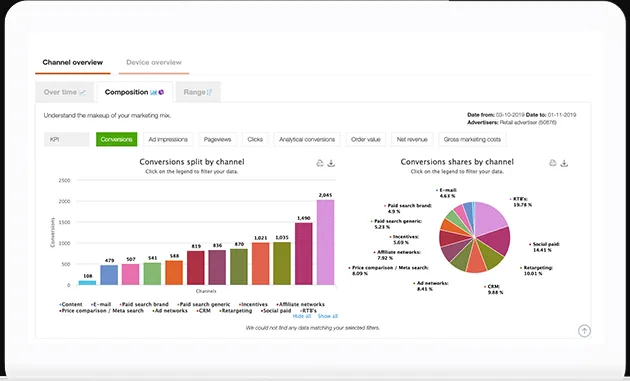The image size is (630, 381).
Task: Click the Retargeting 10.01 % pie label
Action: click(536, 270)
